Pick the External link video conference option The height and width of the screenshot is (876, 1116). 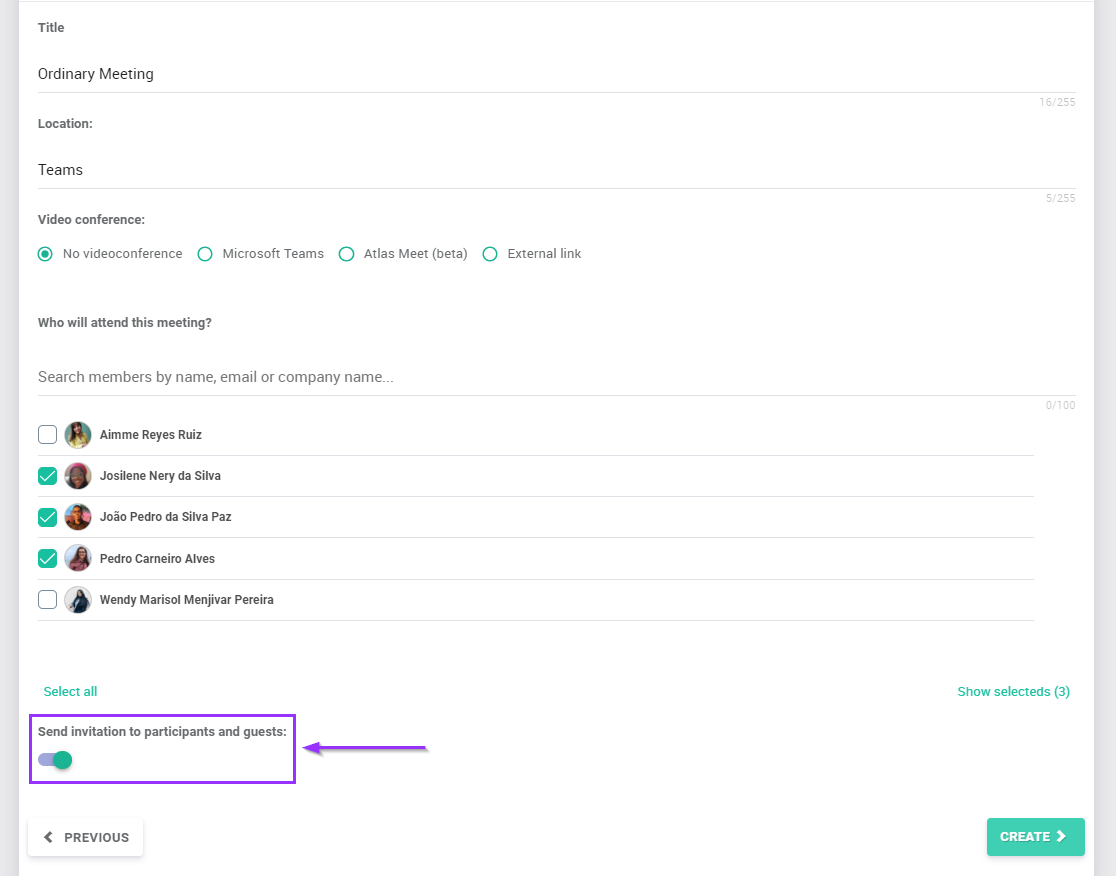pyautogui.click(x=490, y=254)
